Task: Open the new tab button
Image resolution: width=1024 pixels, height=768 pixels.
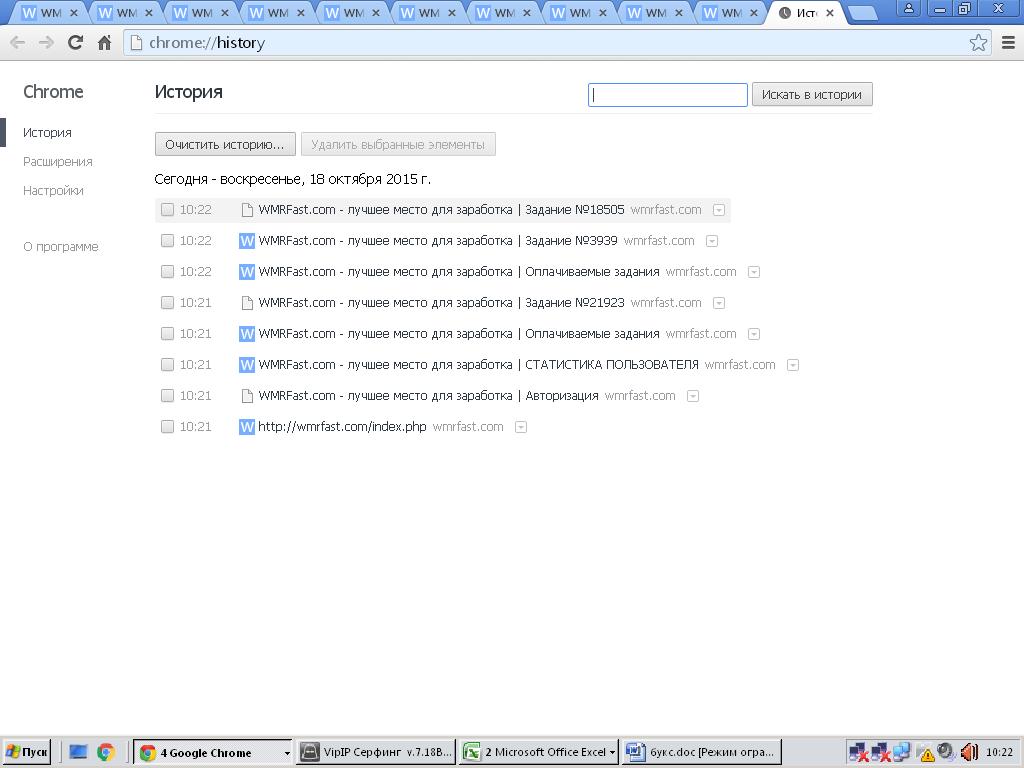Action: tap(862, 12)
